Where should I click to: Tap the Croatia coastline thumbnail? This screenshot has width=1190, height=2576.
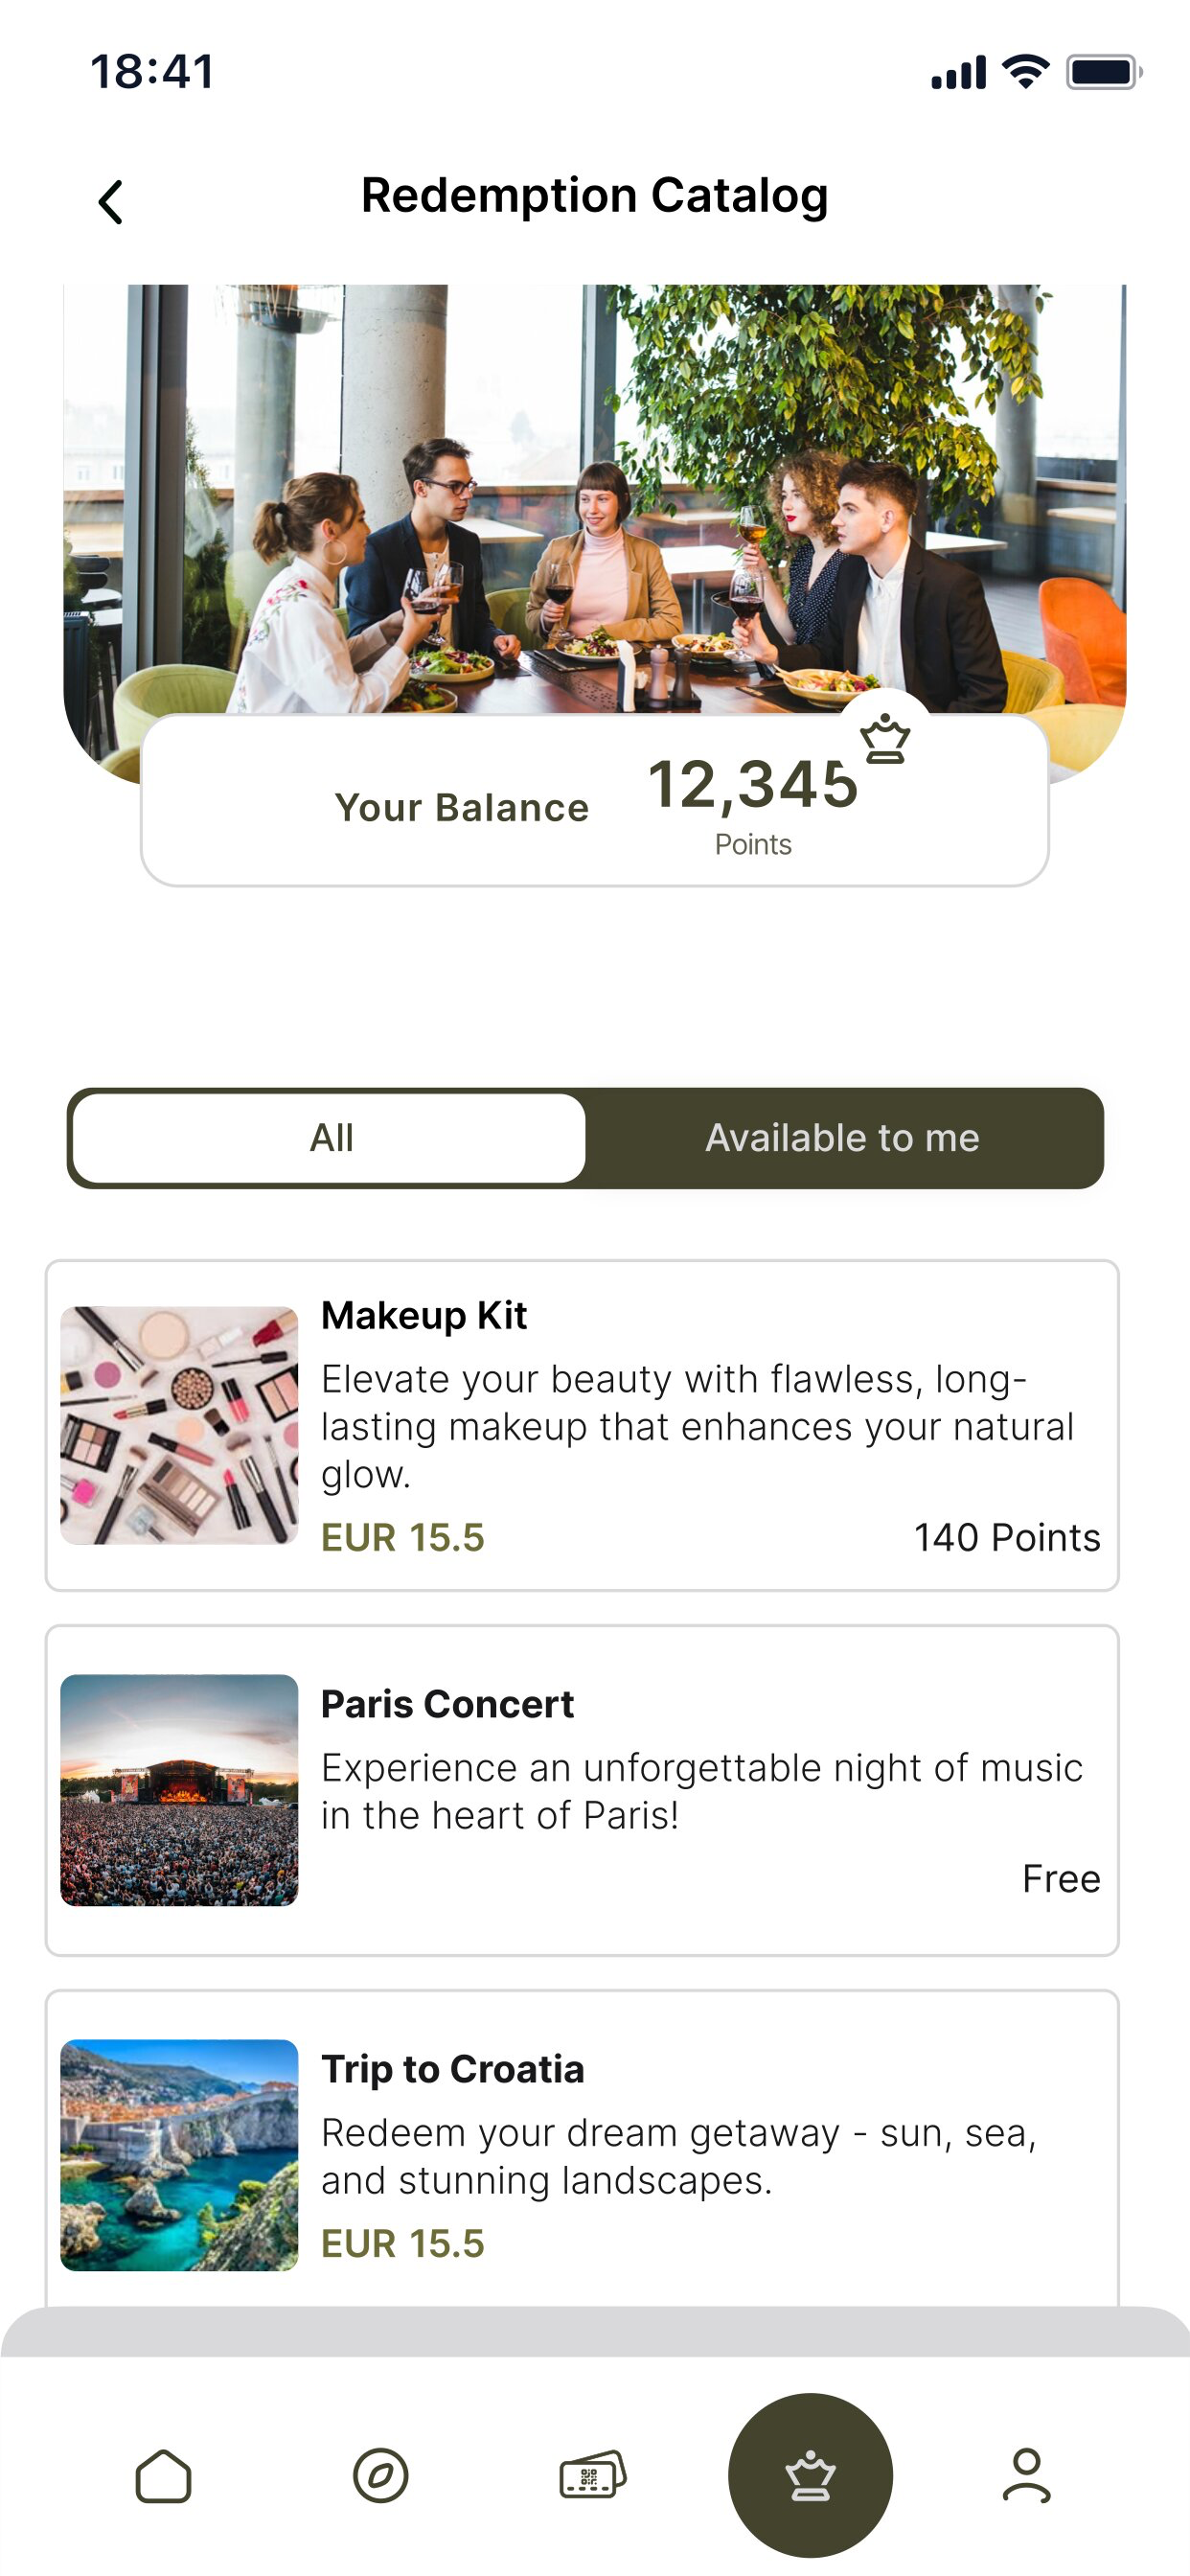pyautogui.click(x=179, y=2155)
